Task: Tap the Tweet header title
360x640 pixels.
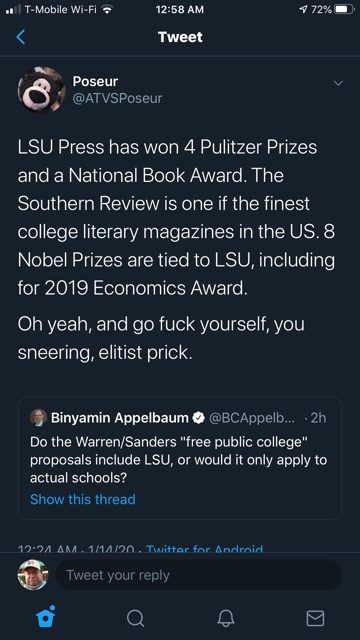Action: tap(180, 37)
